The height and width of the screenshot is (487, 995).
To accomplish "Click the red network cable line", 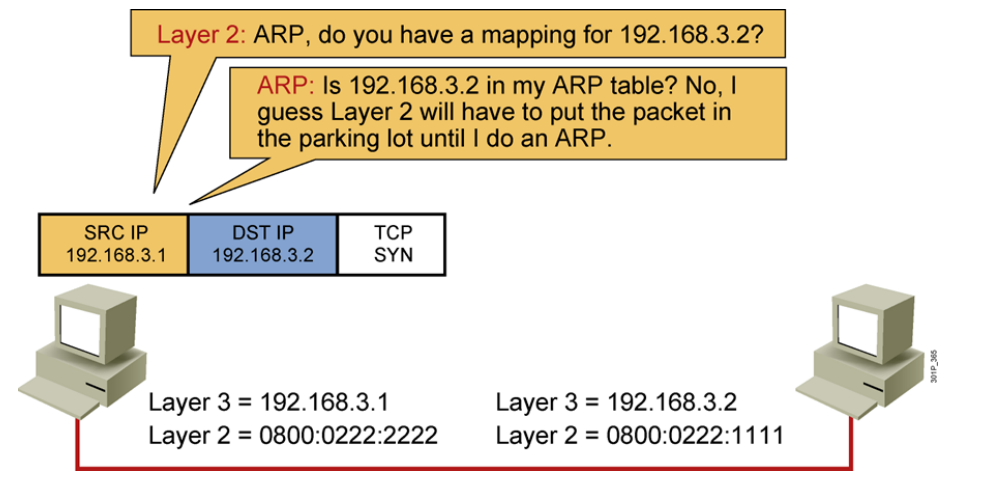I will pyautogui.click(x=463, y=469).
